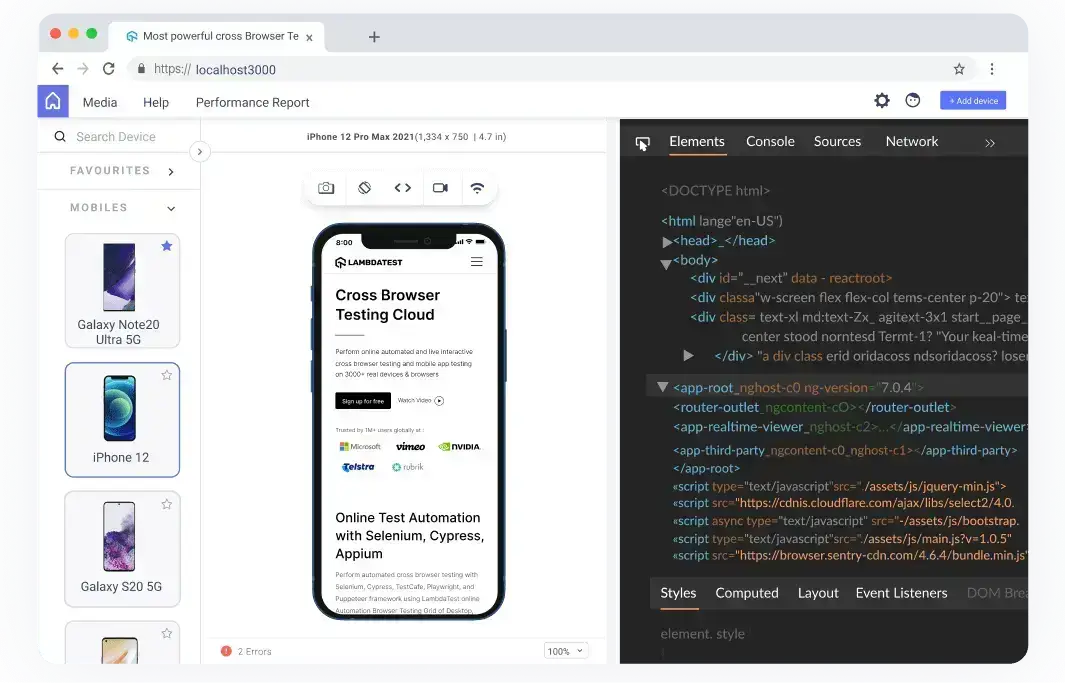Expand the Favourites section
This screenshot has height=683, width=1066.
pos(171,172)
